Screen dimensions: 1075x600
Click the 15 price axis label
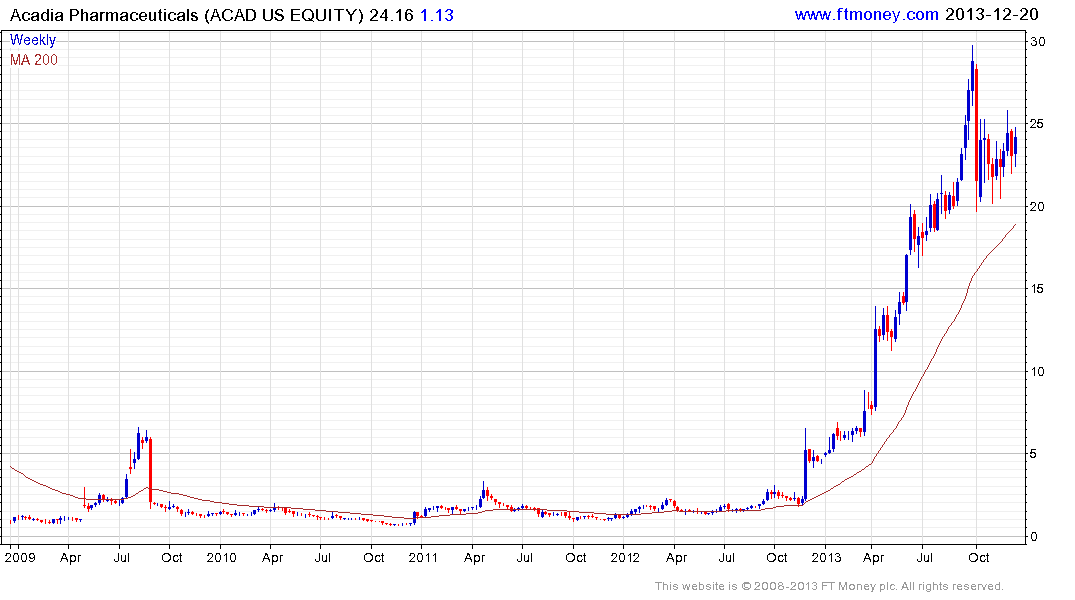[x=1037, y=289]
